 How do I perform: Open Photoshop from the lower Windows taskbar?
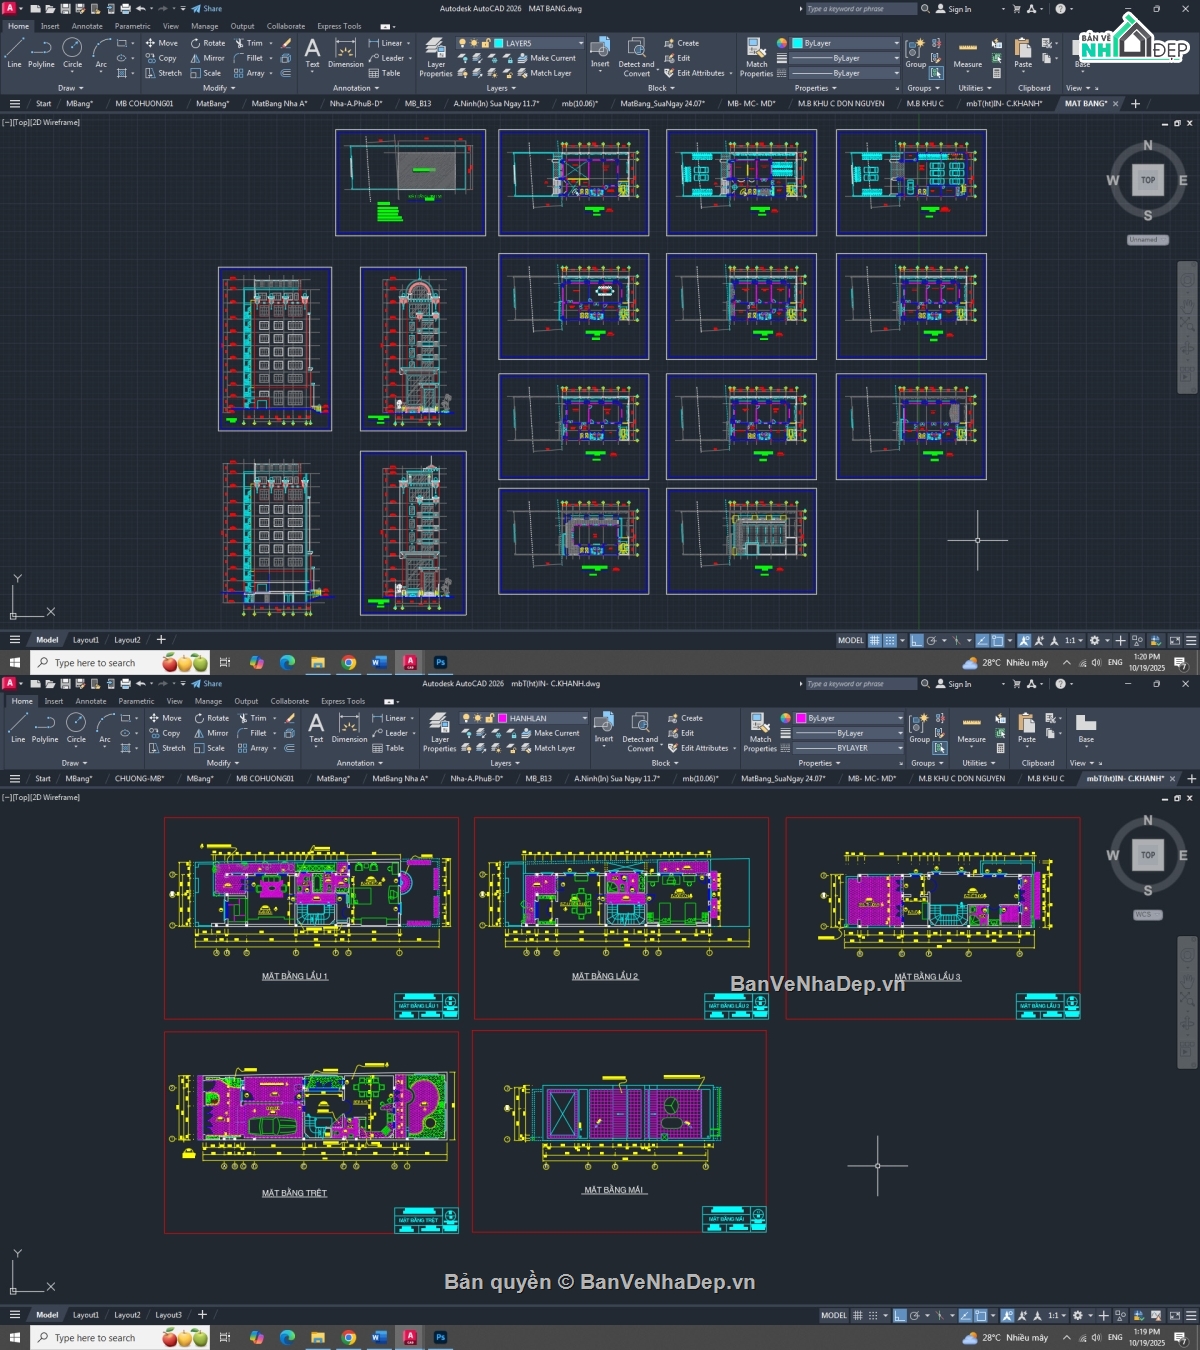click(440, 1337)
